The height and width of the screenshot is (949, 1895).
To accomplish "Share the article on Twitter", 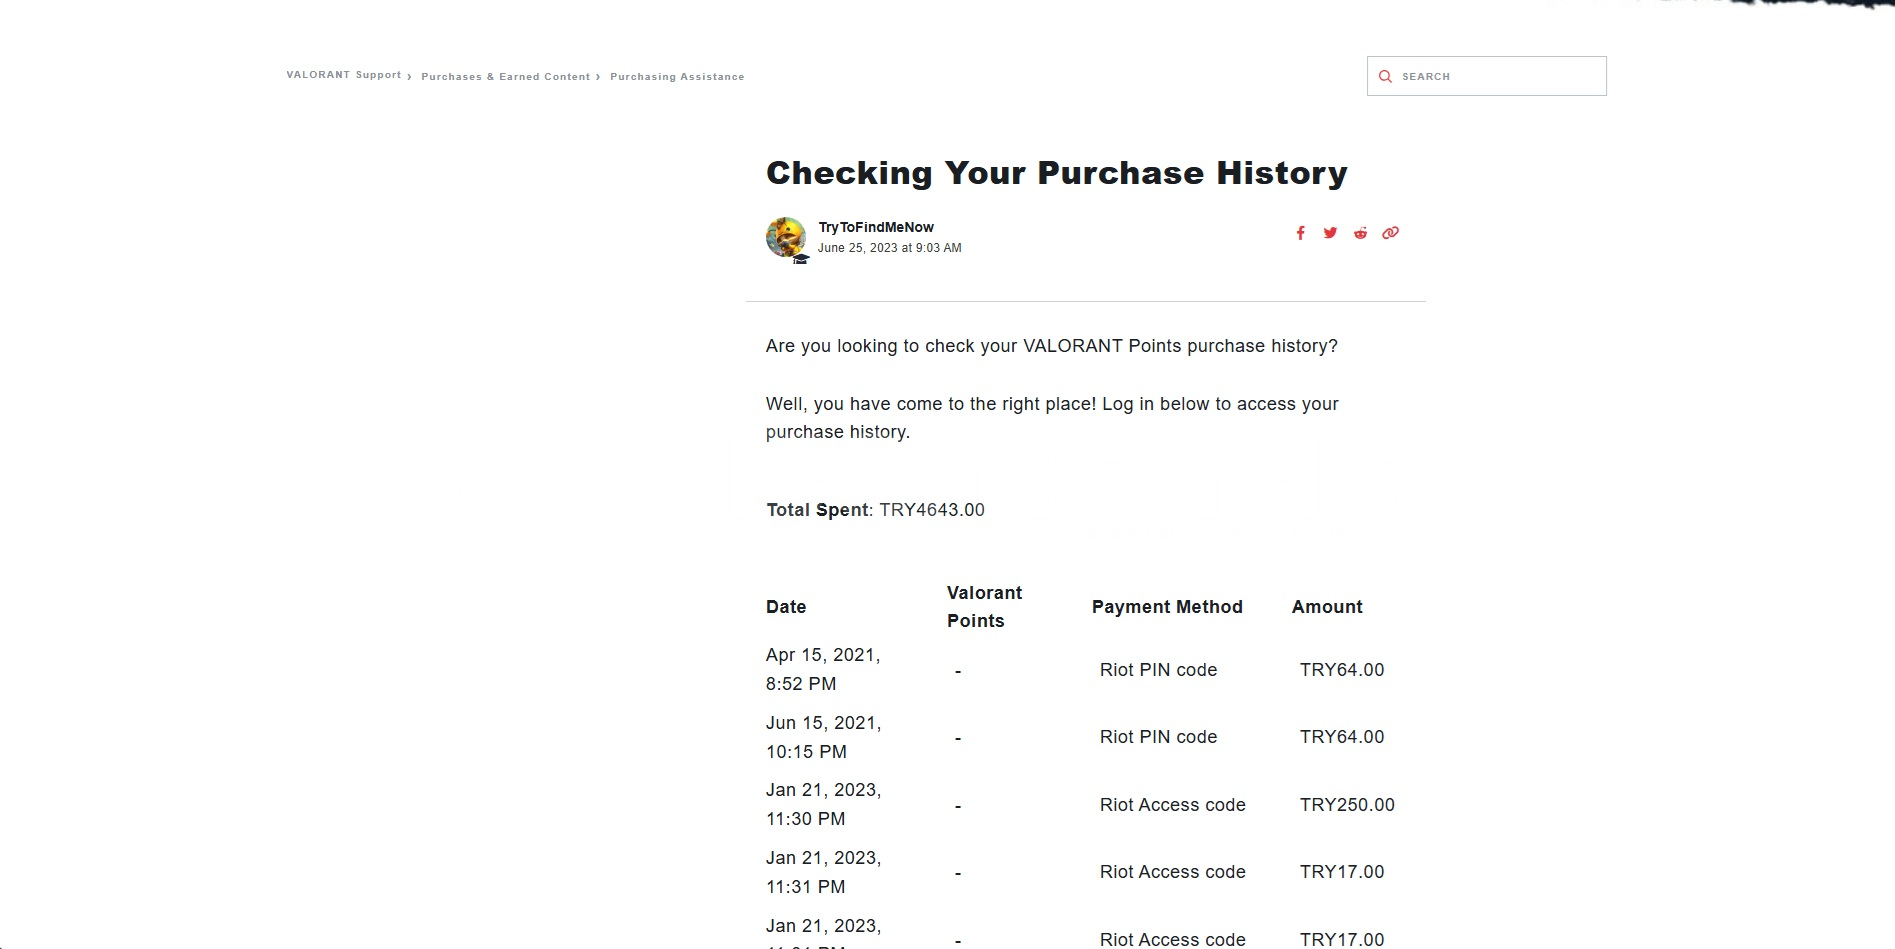I will (x=1330, y=233).
